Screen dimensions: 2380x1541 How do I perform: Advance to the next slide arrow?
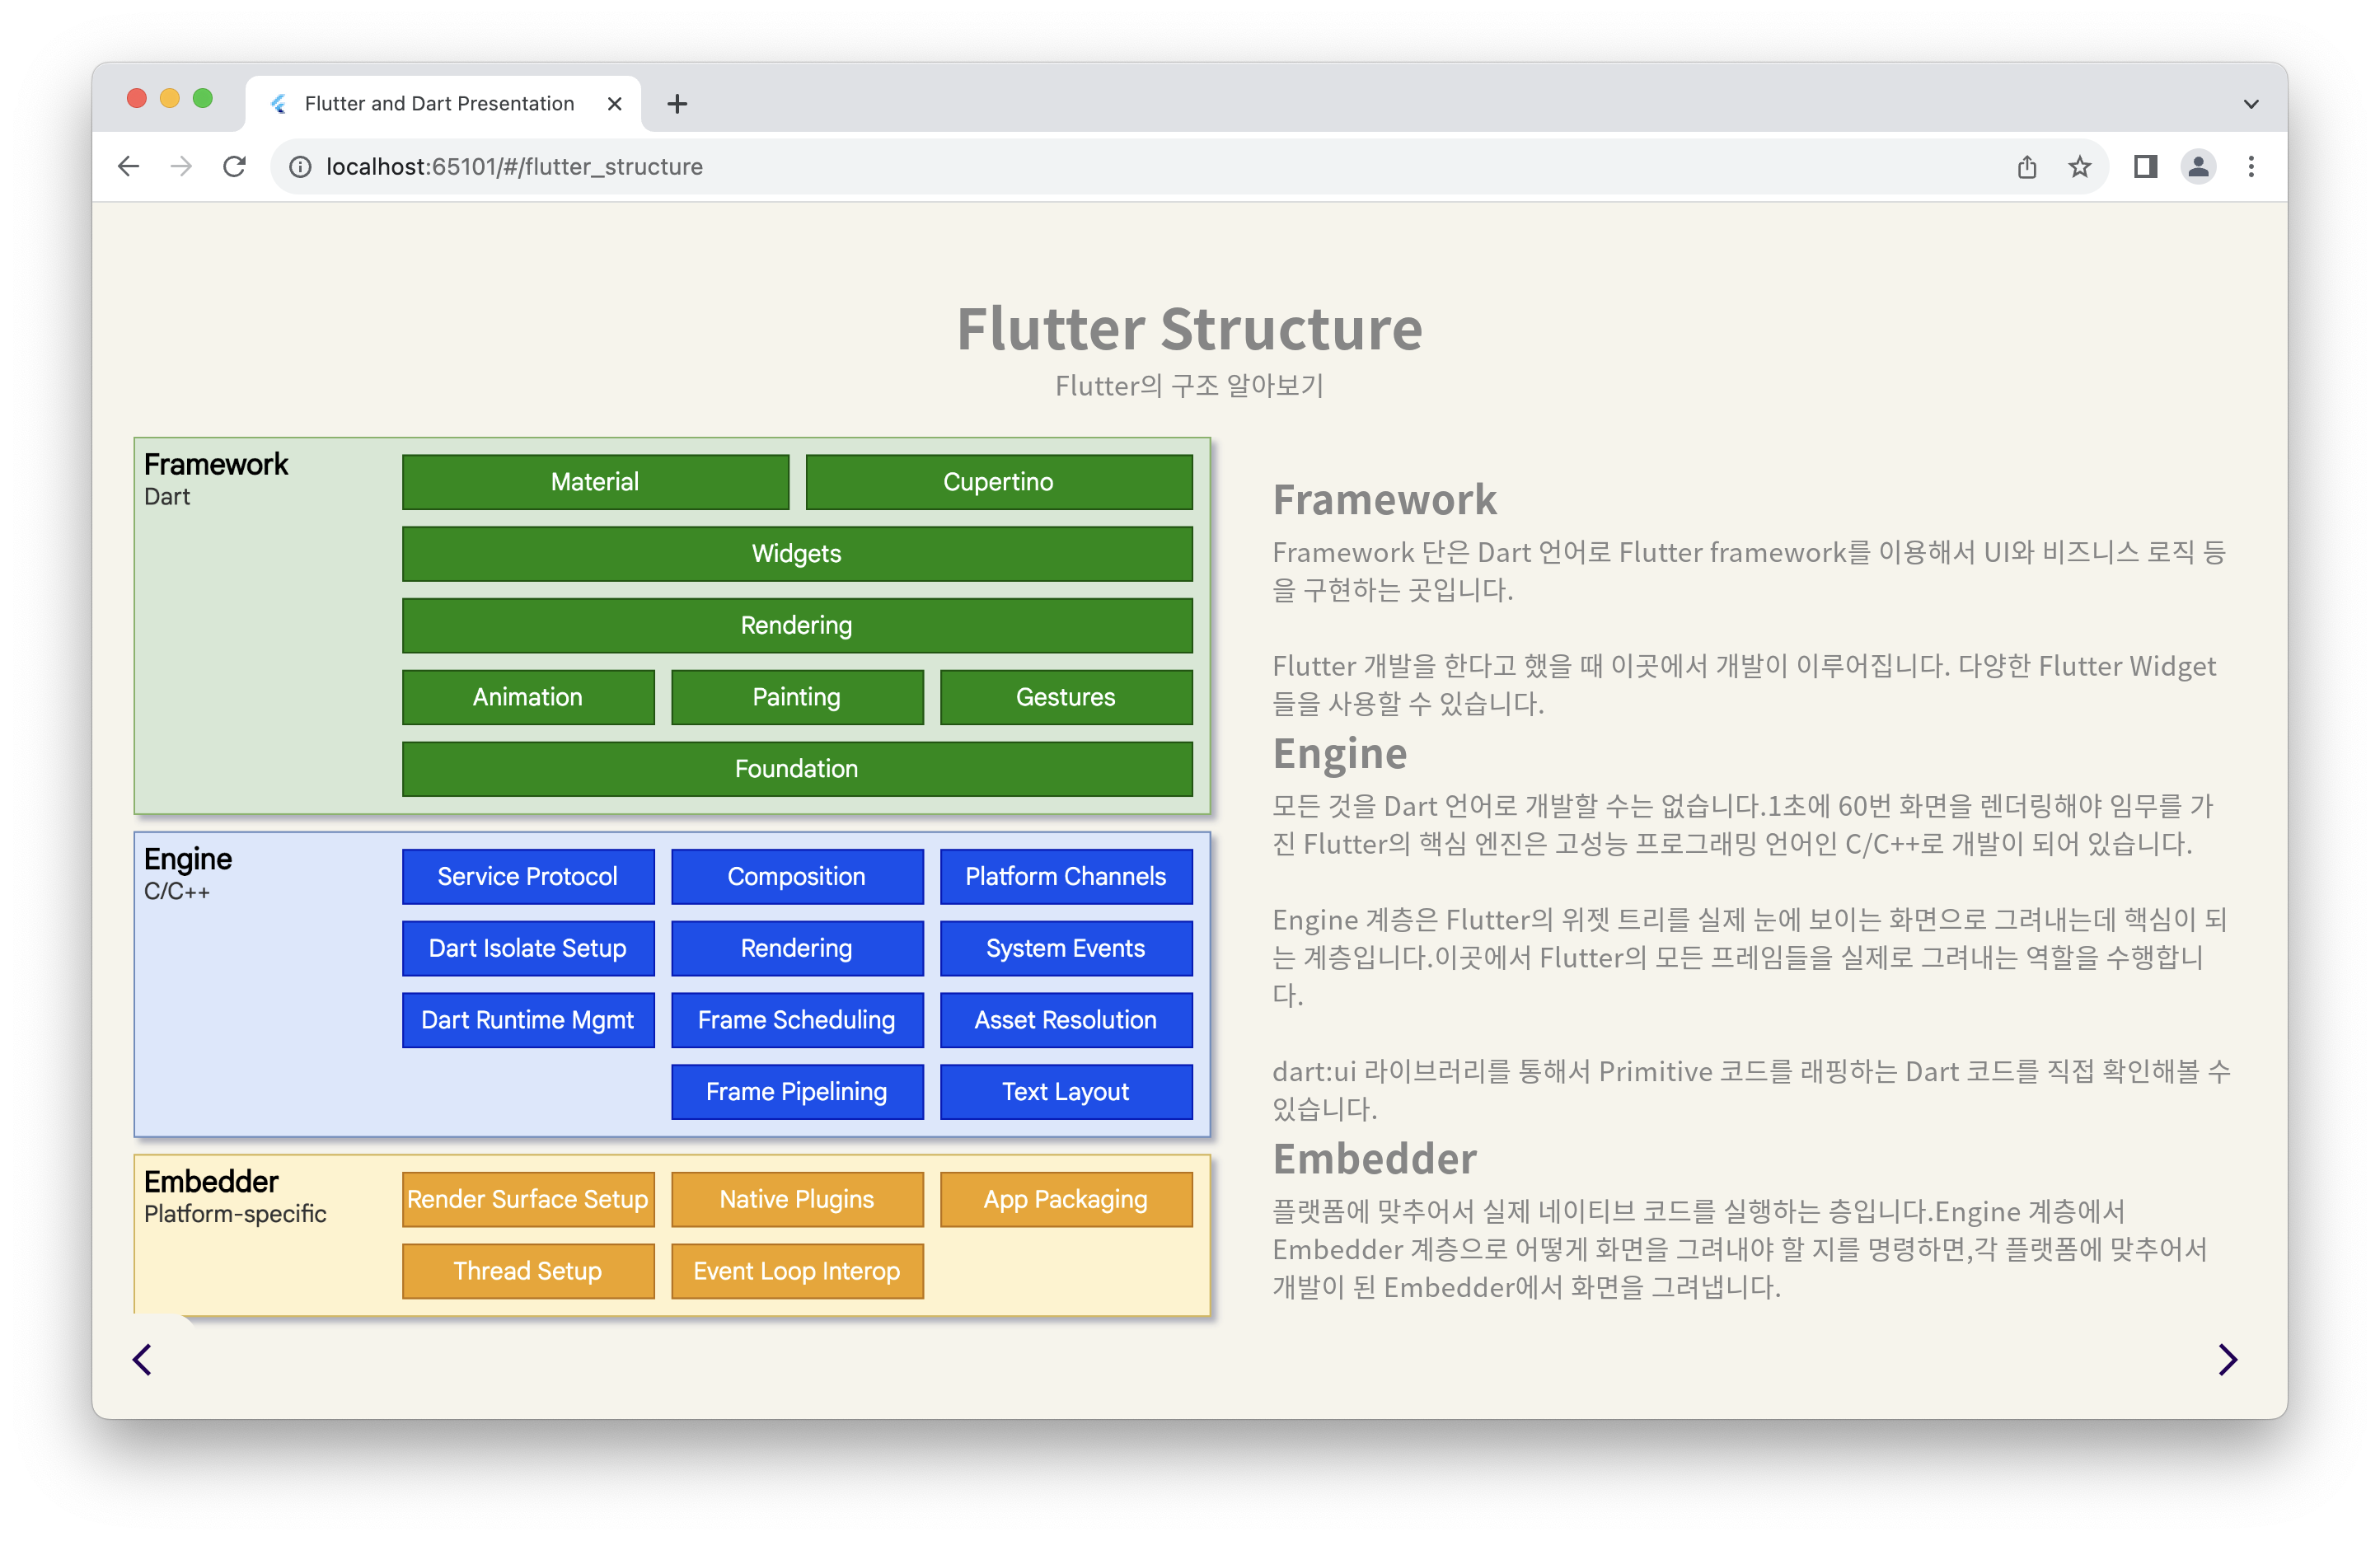click(2228, 1360)
